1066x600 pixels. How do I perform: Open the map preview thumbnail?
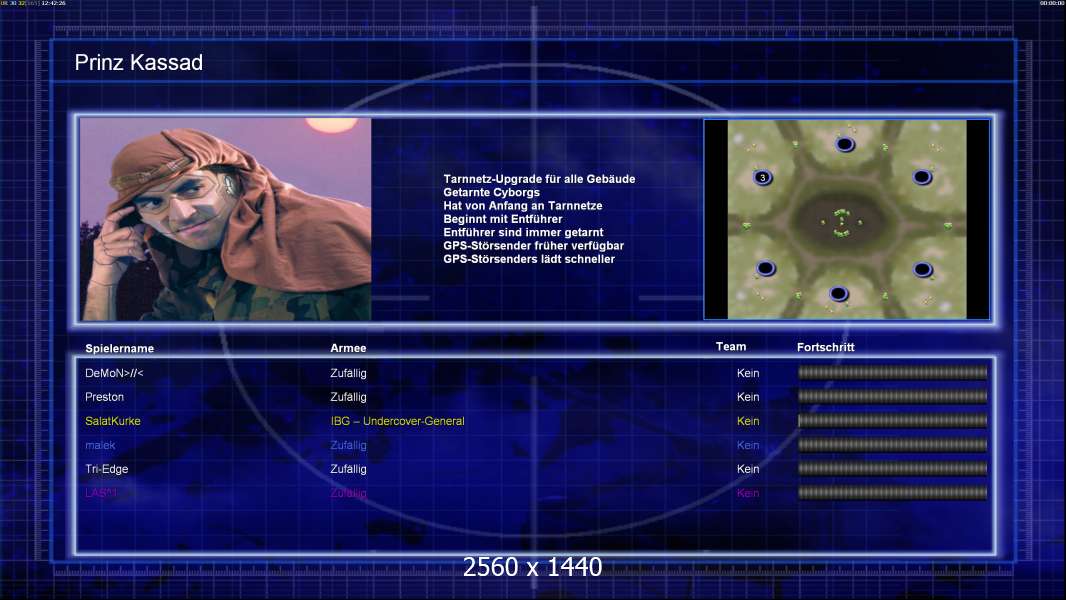[846, 219]
